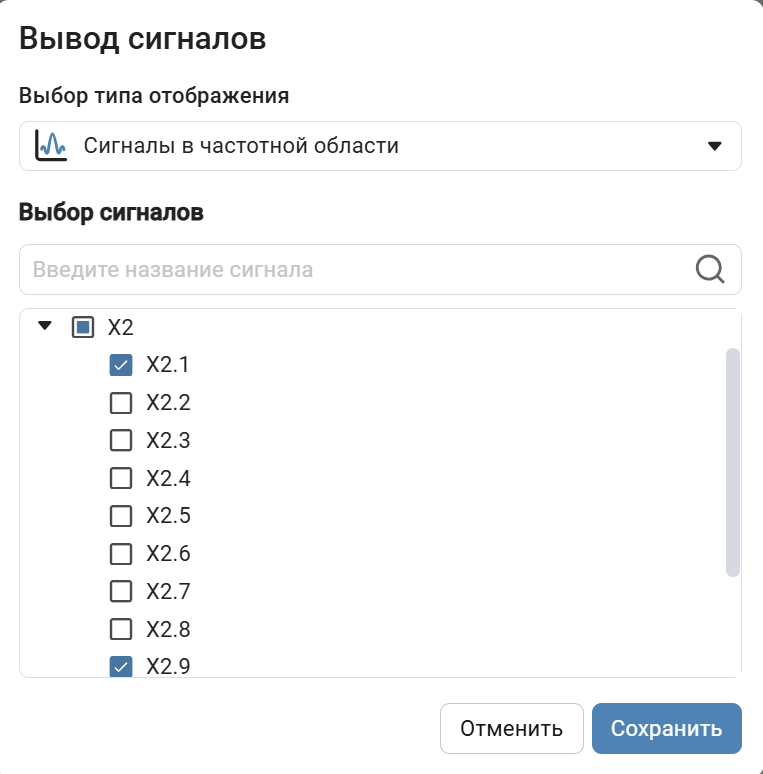Screen dimensions: 763x774
Task: Select the X2.5 signal checkbox
Action: click(121, 516)
